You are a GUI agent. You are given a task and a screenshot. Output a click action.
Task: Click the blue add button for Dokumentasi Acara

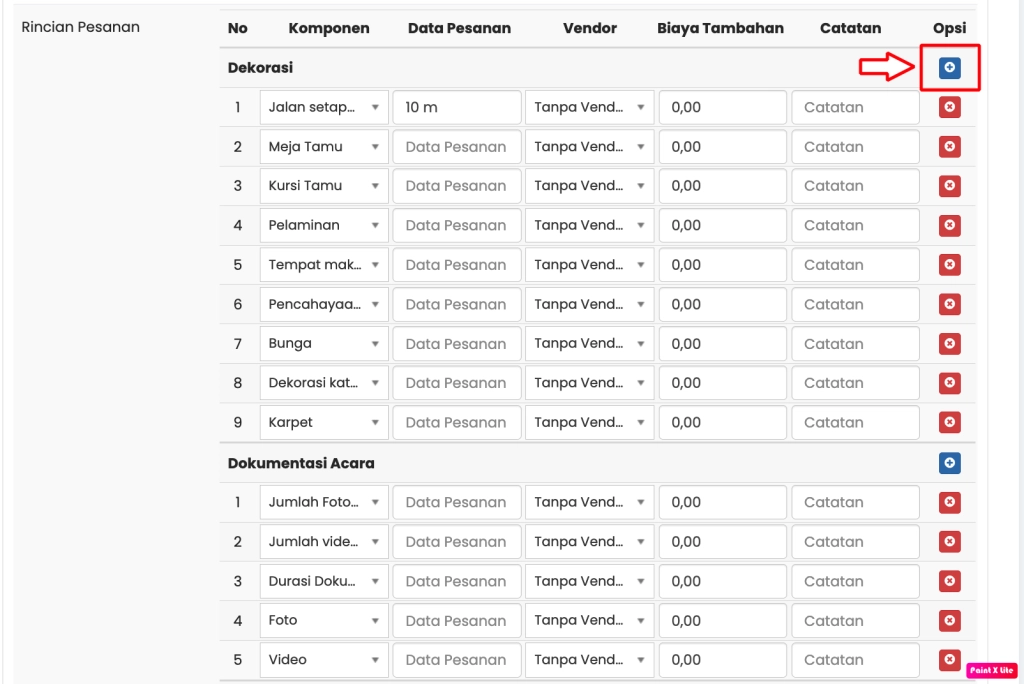[x=949, y=463]
